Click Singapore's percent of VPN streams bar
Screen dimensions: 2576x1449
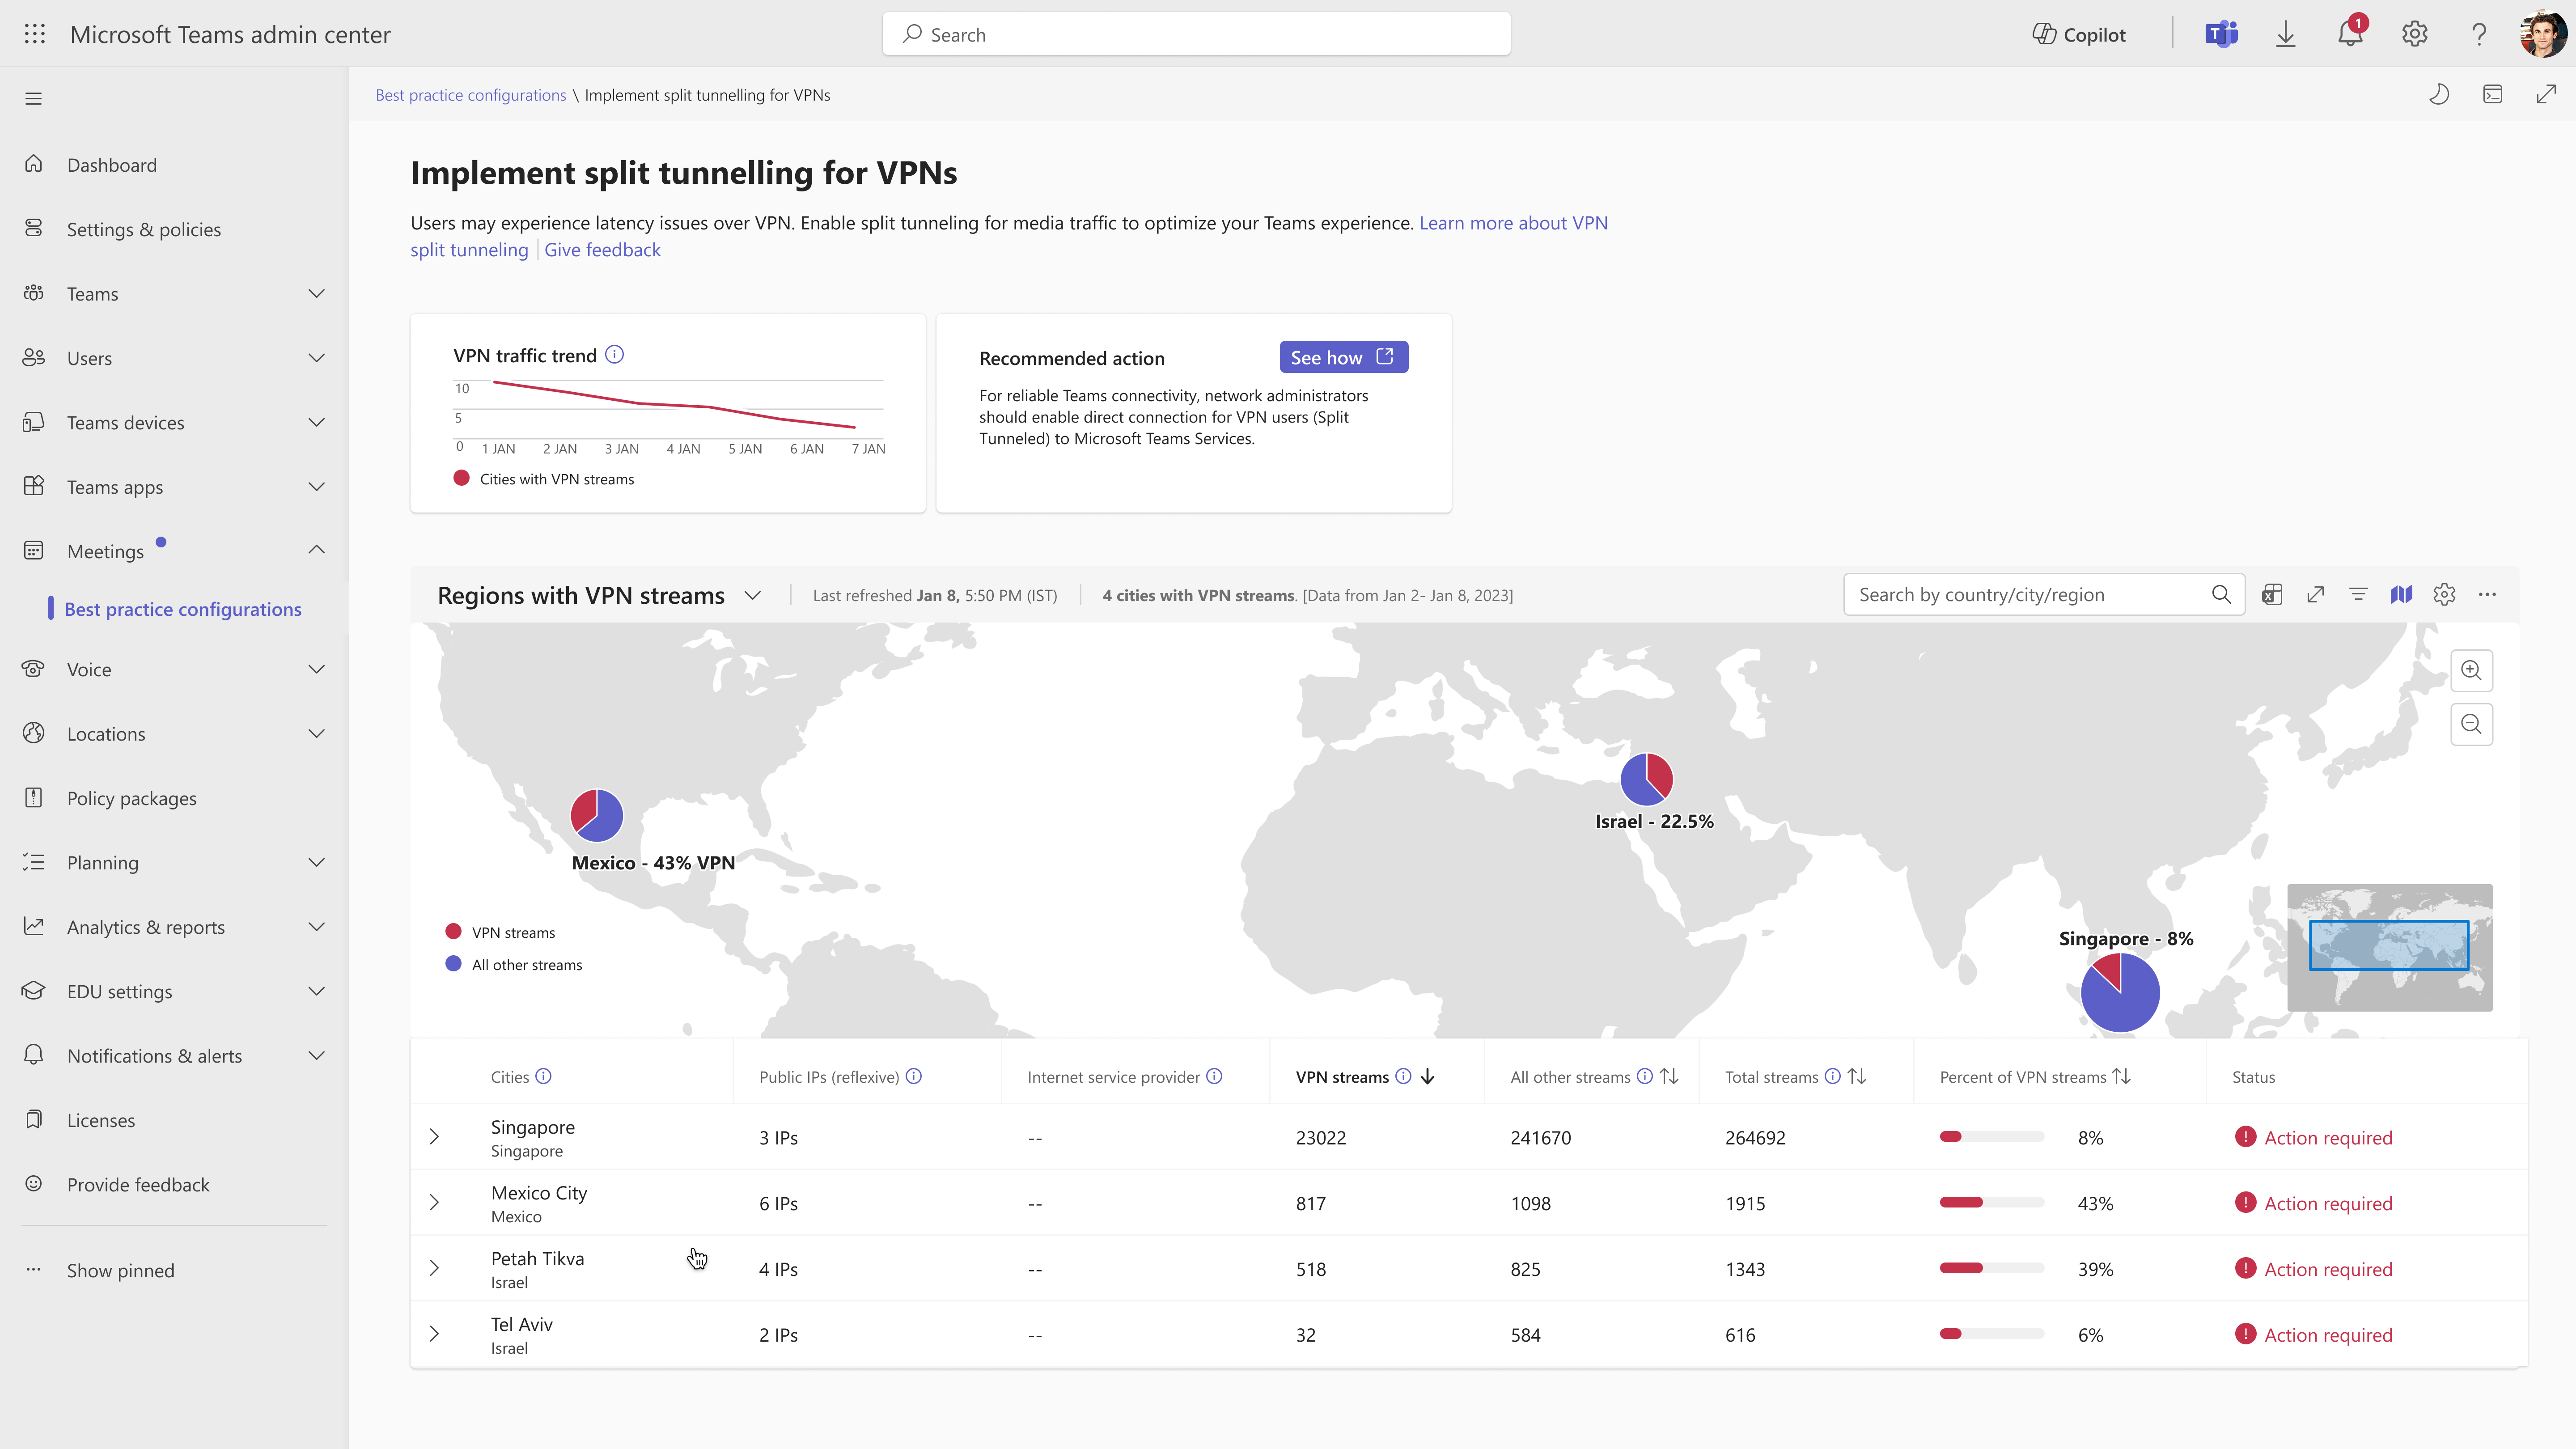coord(1991,1137)
